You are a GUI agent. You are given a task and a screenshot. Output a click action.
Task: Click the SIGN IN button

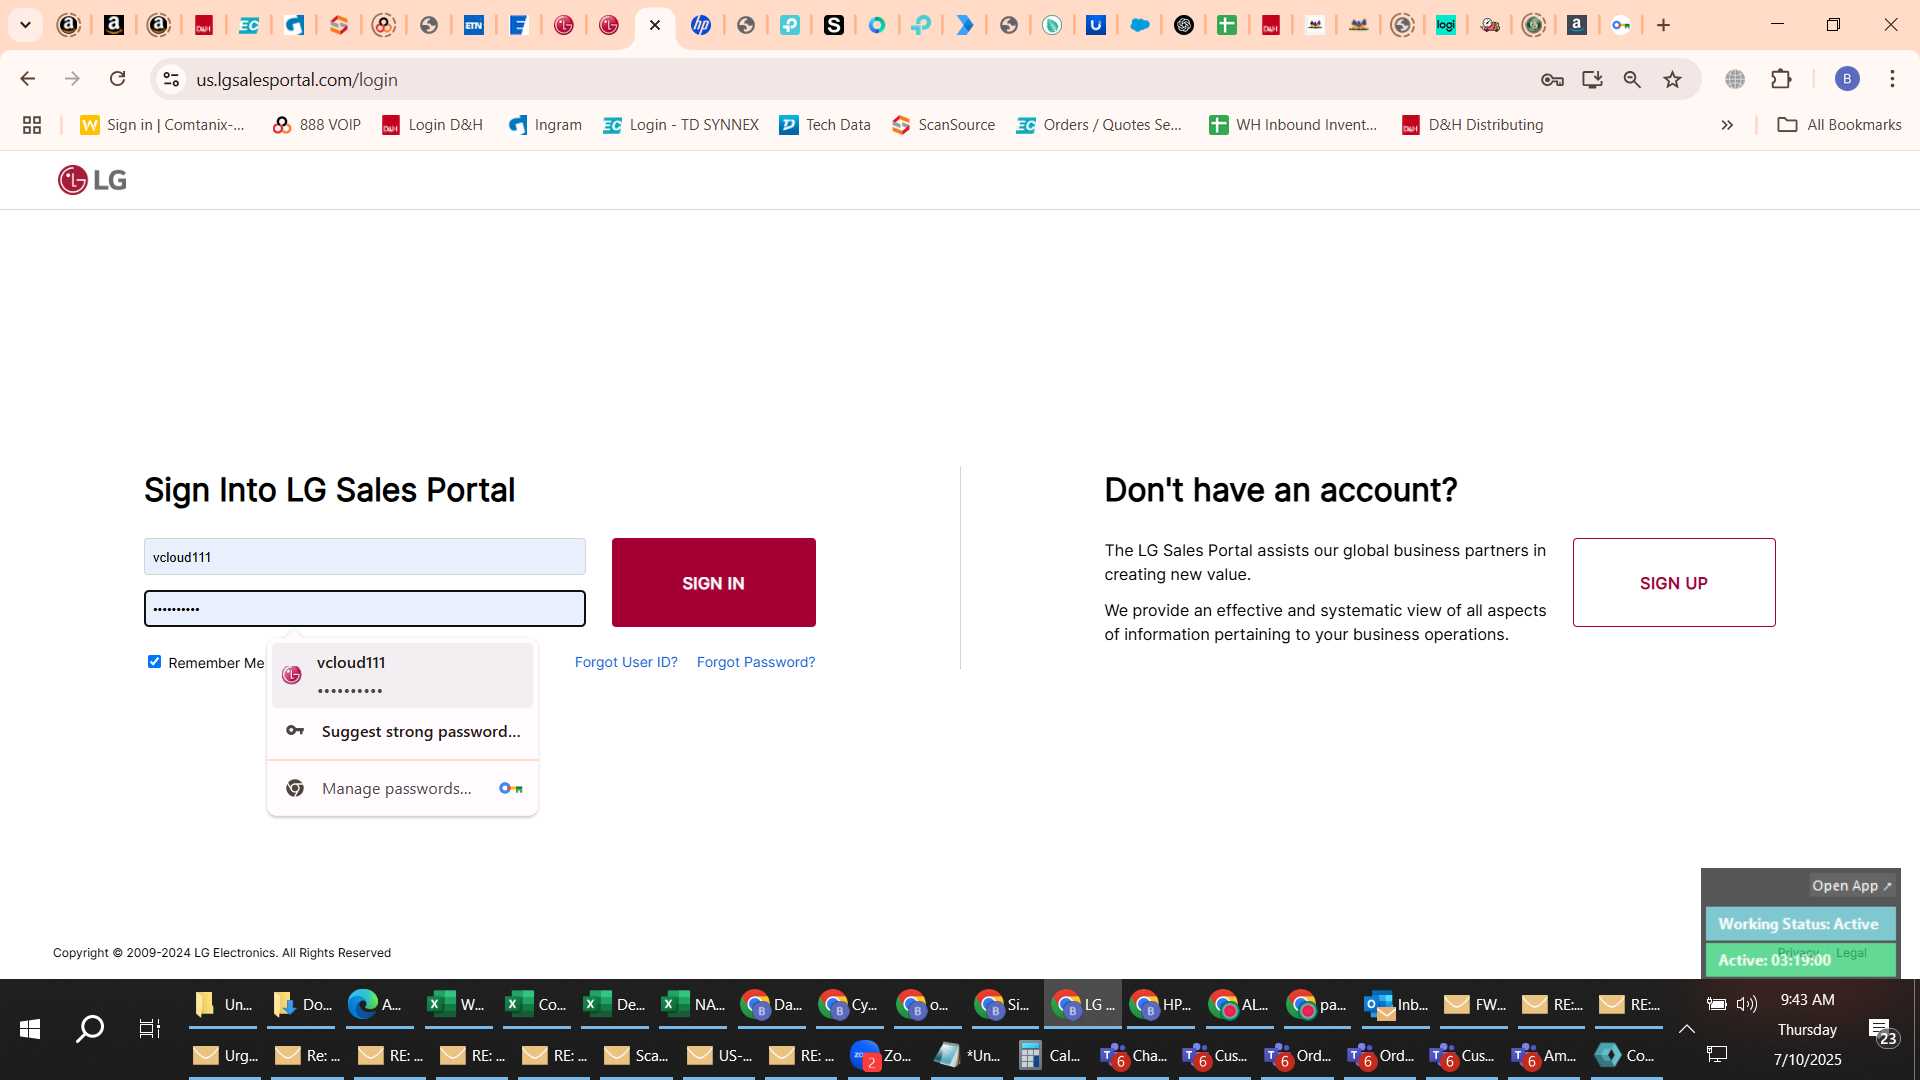(x=713, y=582)
